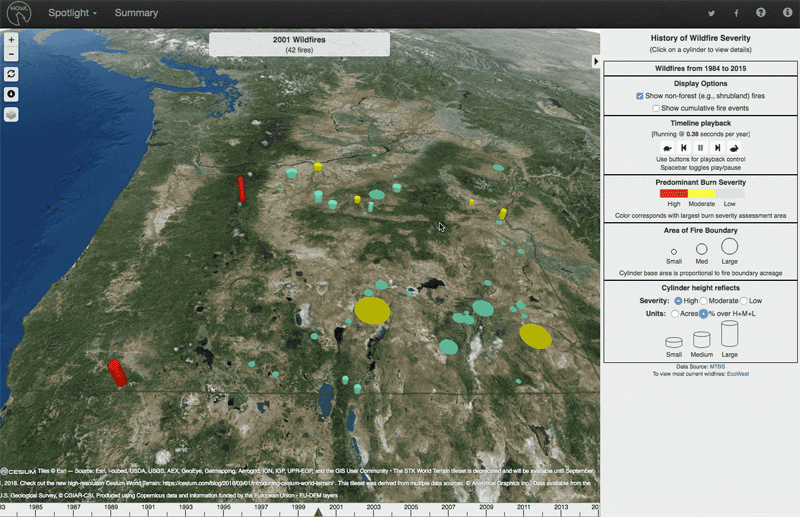800x517 pixels.
Task: Click the Facebook share icon
Action: coord(737,13)
